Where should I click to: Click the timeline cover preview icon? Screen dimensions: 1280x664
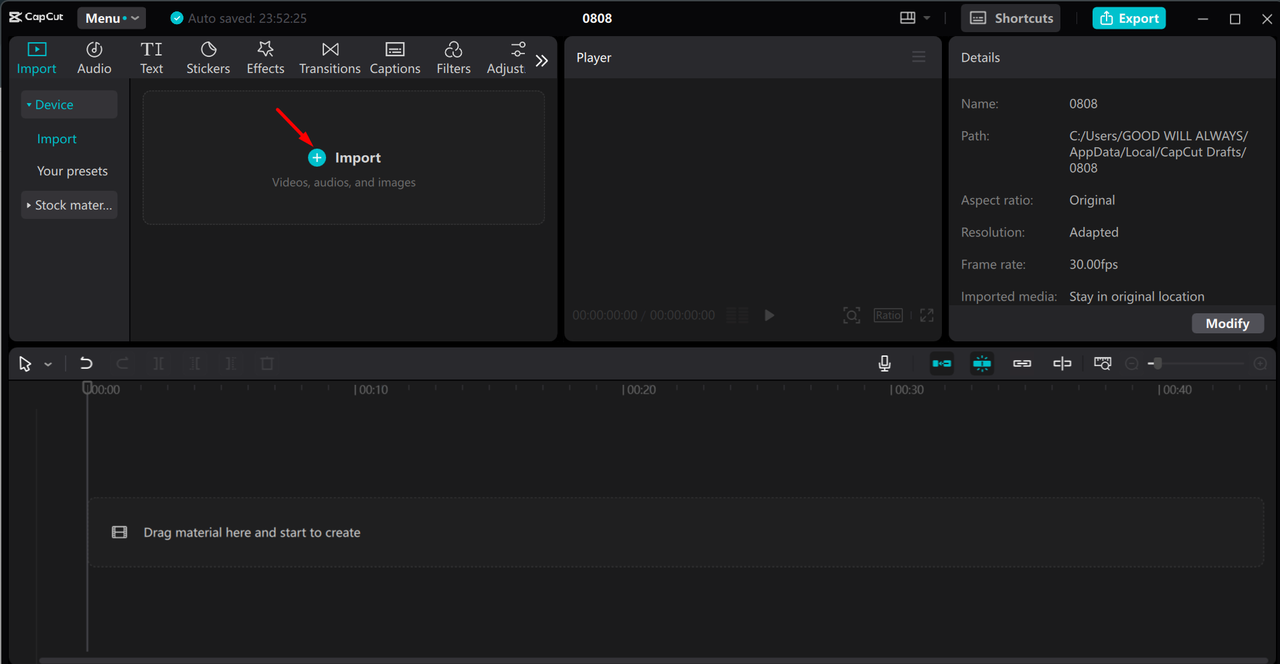(1103, 364)
